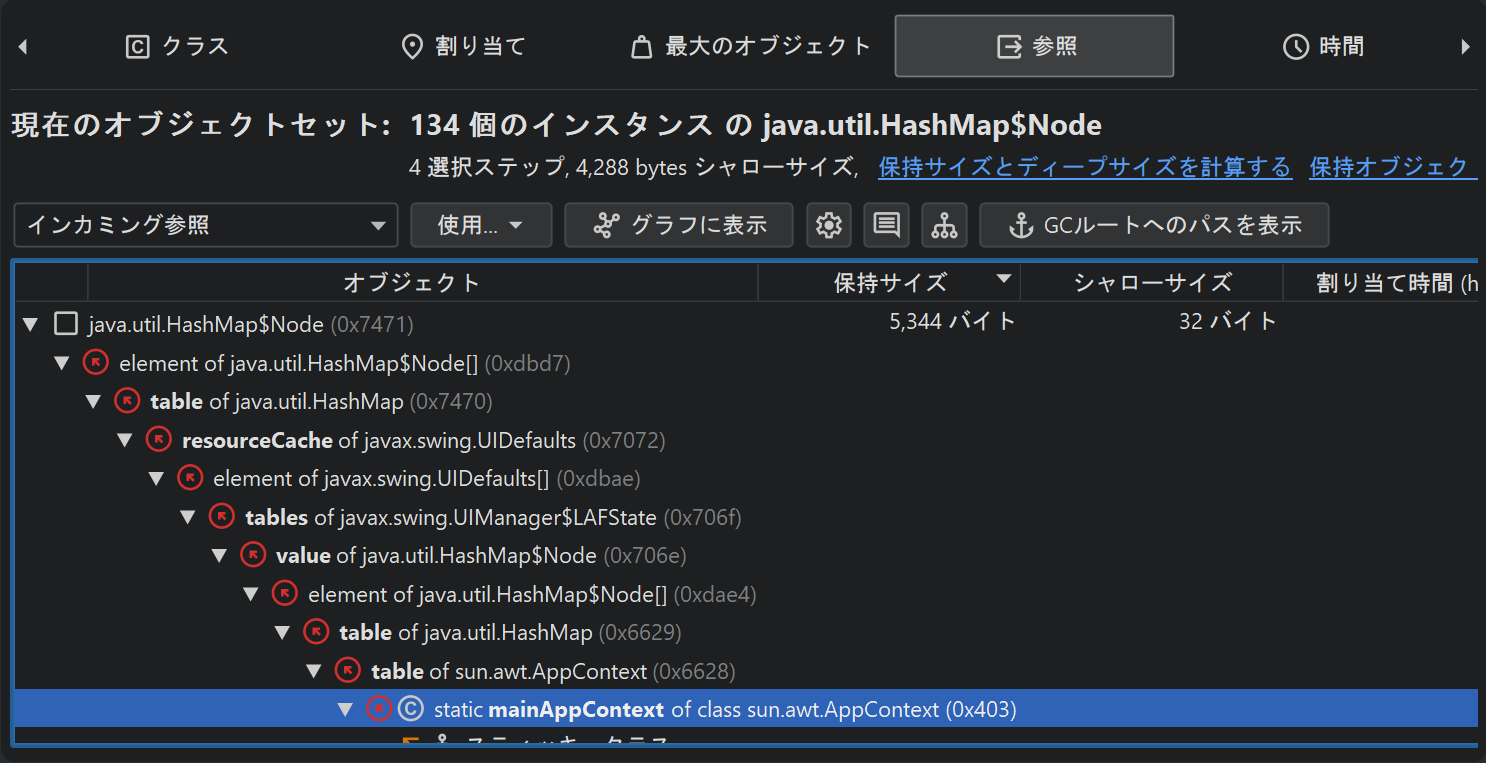This screenshot has height=763, width=1486.
Task: Click red reference icon beside tables of LAFState
Action: 221,517
